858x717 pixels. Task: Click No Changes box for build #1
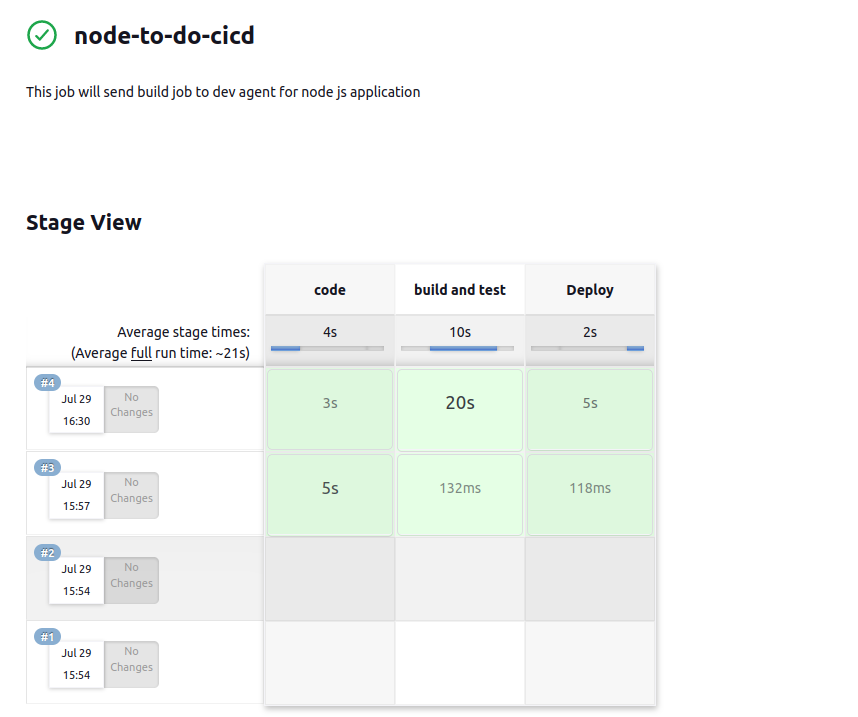coord(131,664)
